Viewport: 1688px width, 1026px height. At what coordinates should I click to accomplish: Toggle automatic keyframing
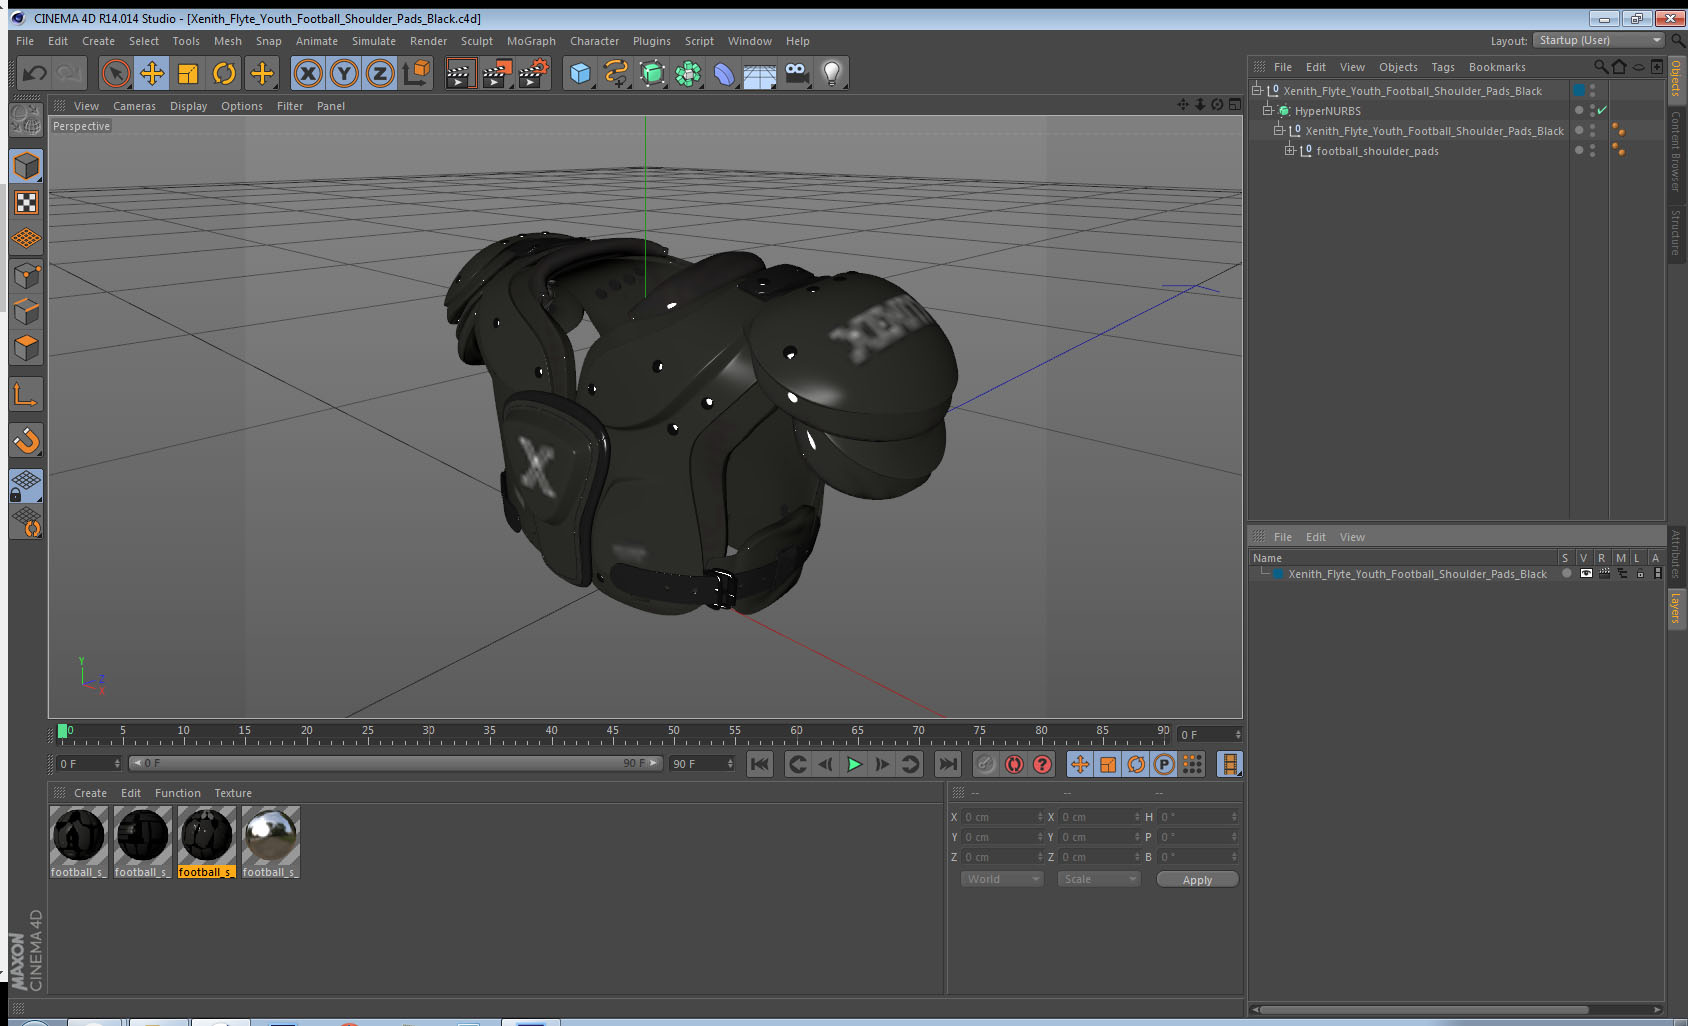[x=1014, y=764]
